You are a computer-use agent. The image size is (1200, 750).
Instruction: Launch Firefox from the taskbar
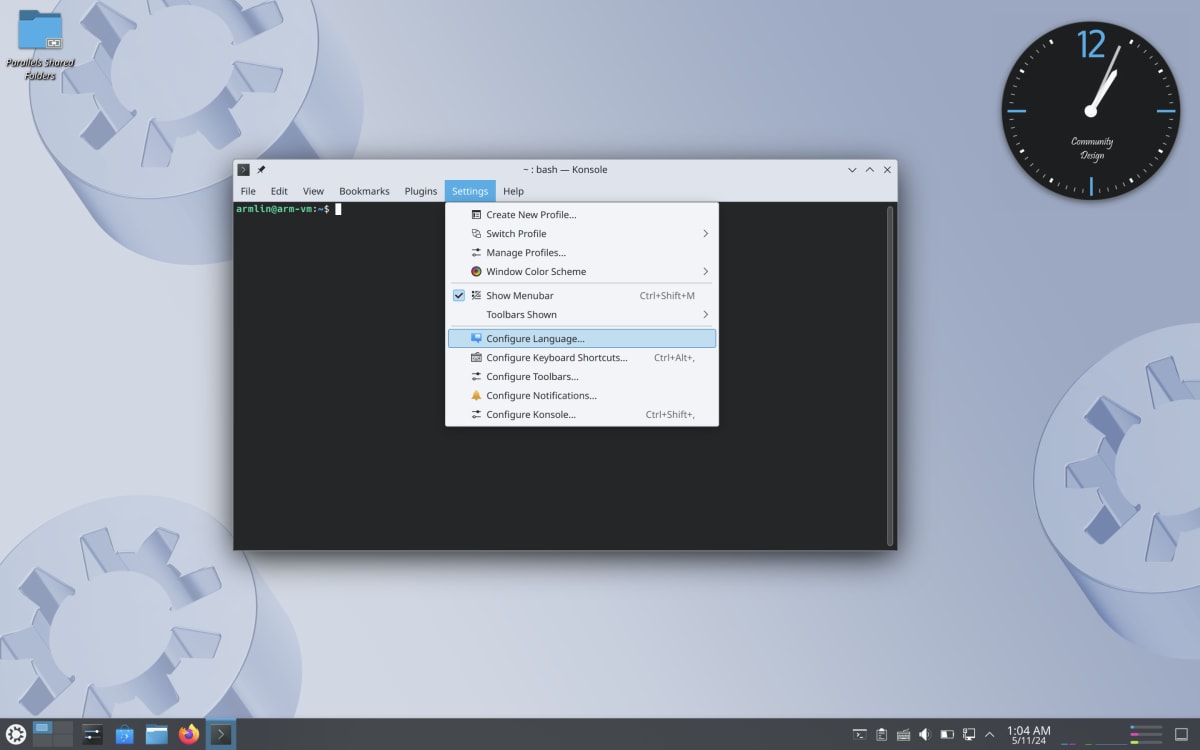(189, 734)
